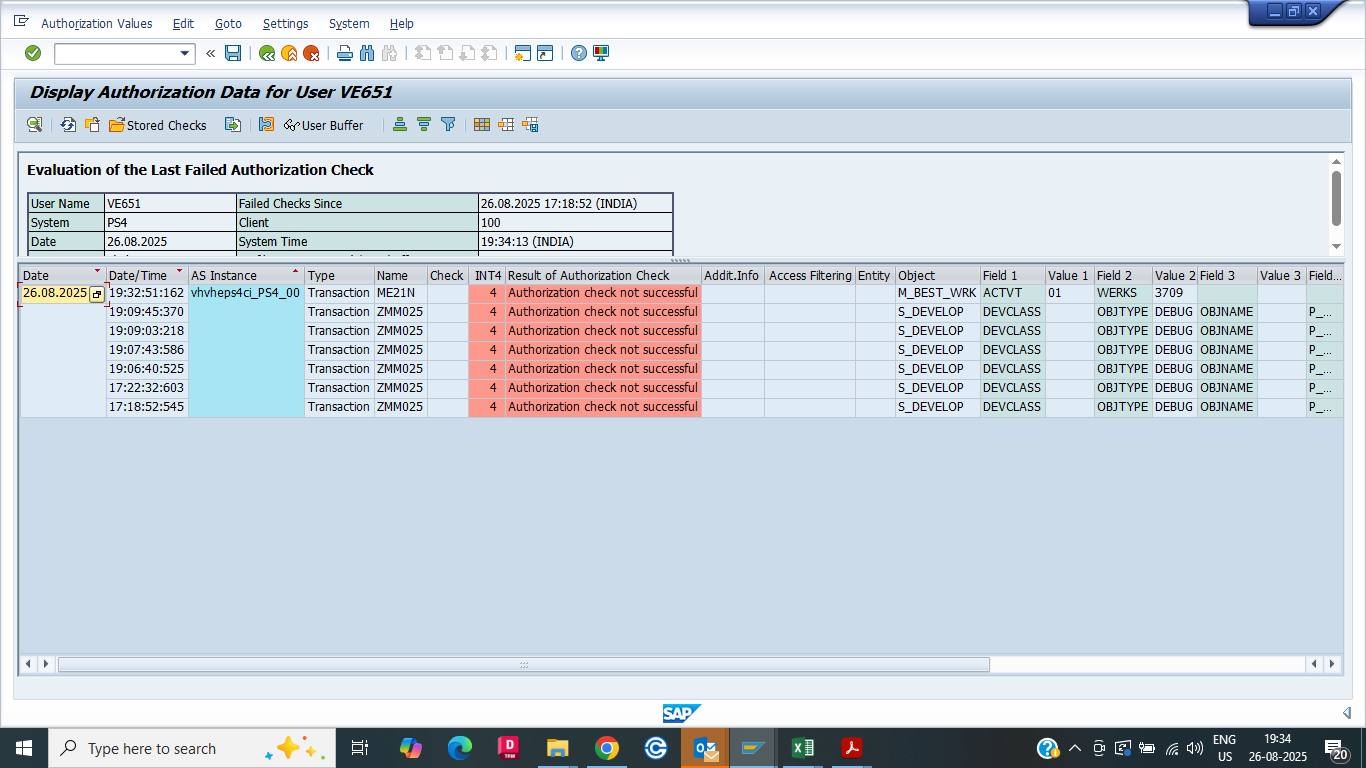Open Excel from the Windows taskbar

(802, 748)
